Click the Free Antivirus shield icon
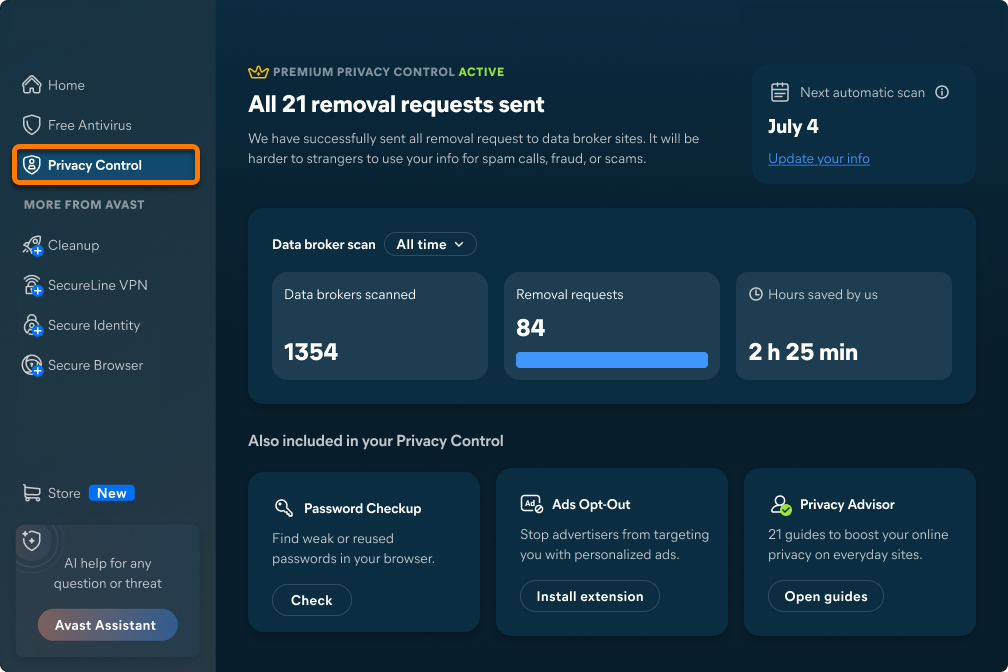The height and width of the screenshot is (672, 1008). [32, 125]
